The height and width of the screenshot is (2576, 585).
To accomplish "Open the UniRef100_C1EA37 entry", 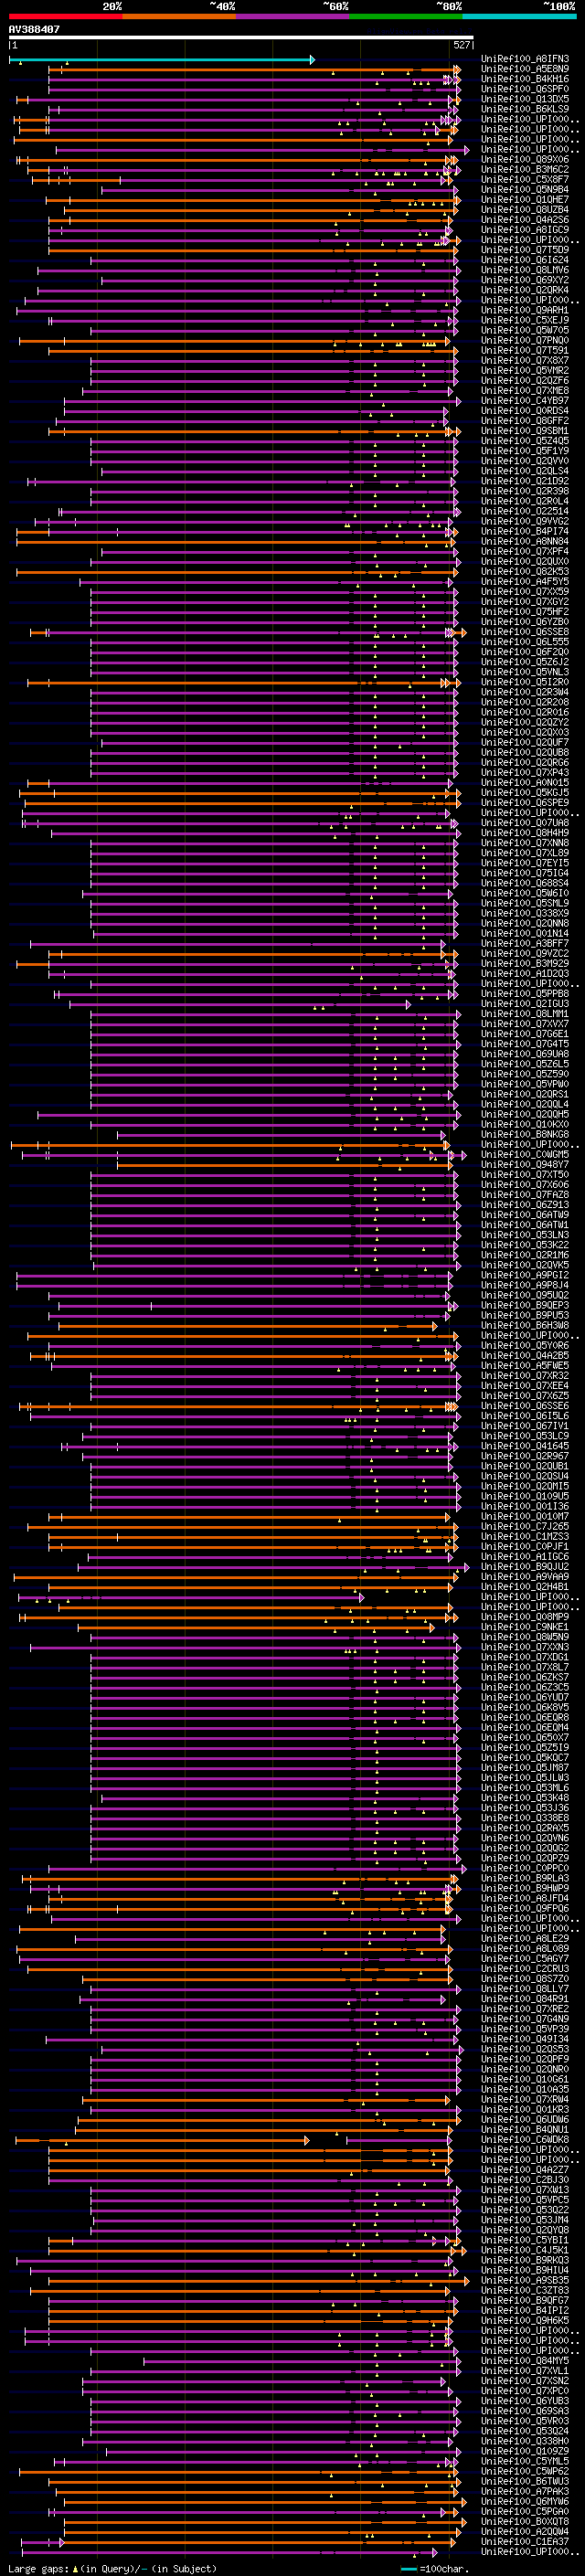I will (x=525, y=2541).
